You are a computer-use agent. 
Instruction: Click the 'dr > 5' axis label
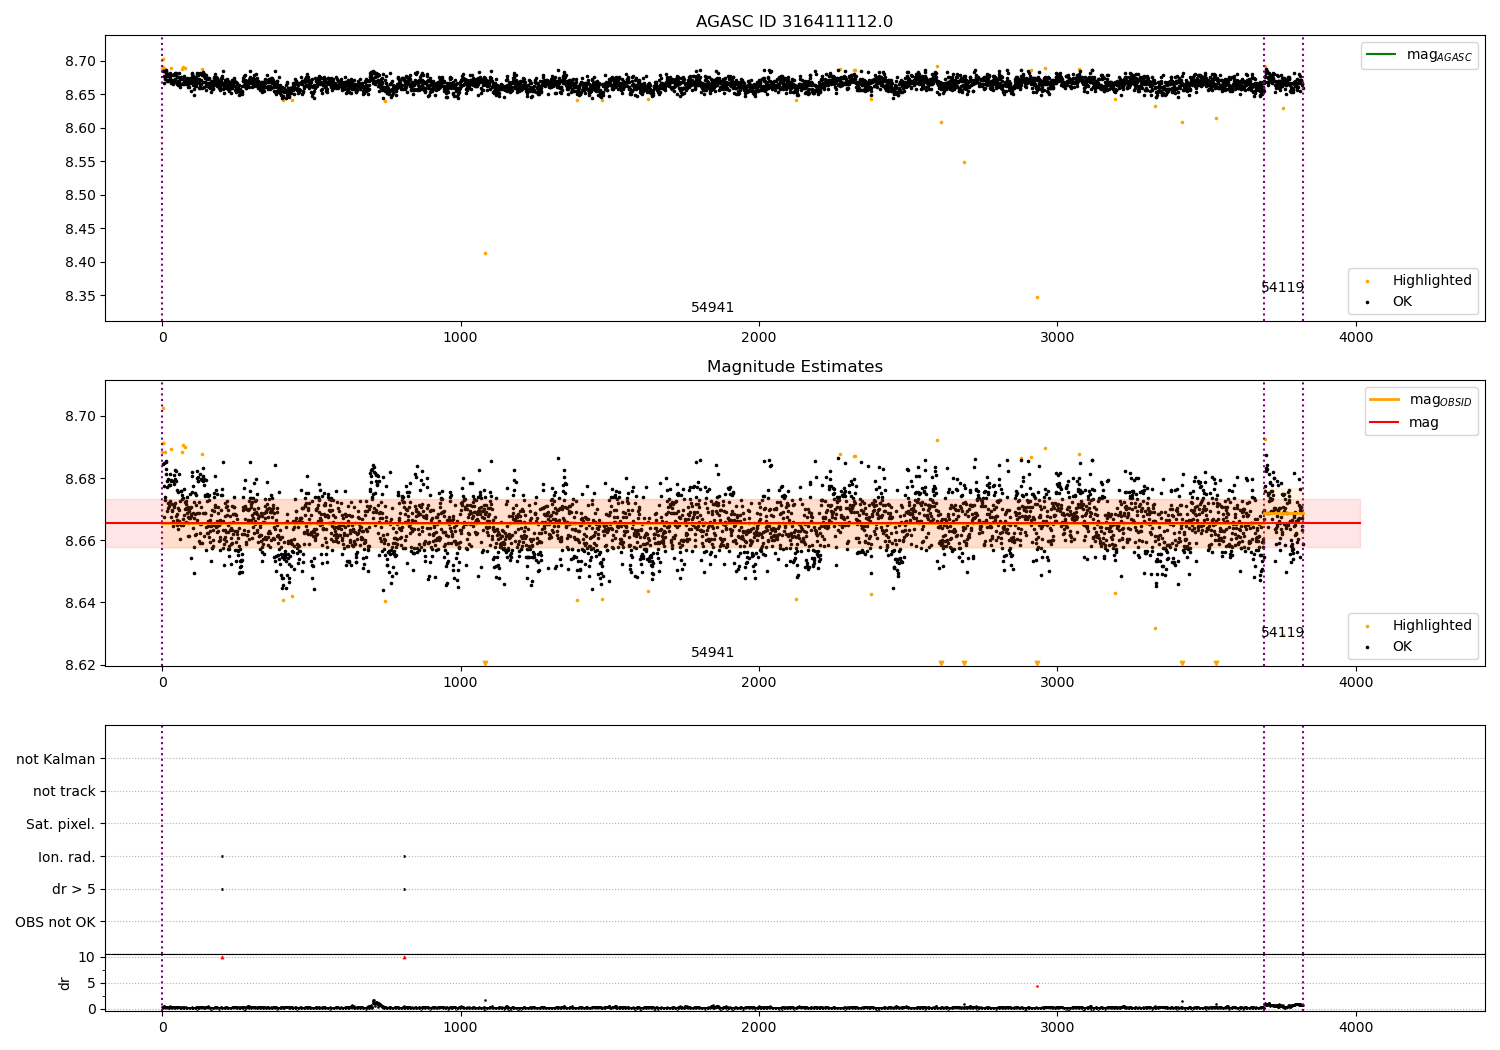pos(74,889)
